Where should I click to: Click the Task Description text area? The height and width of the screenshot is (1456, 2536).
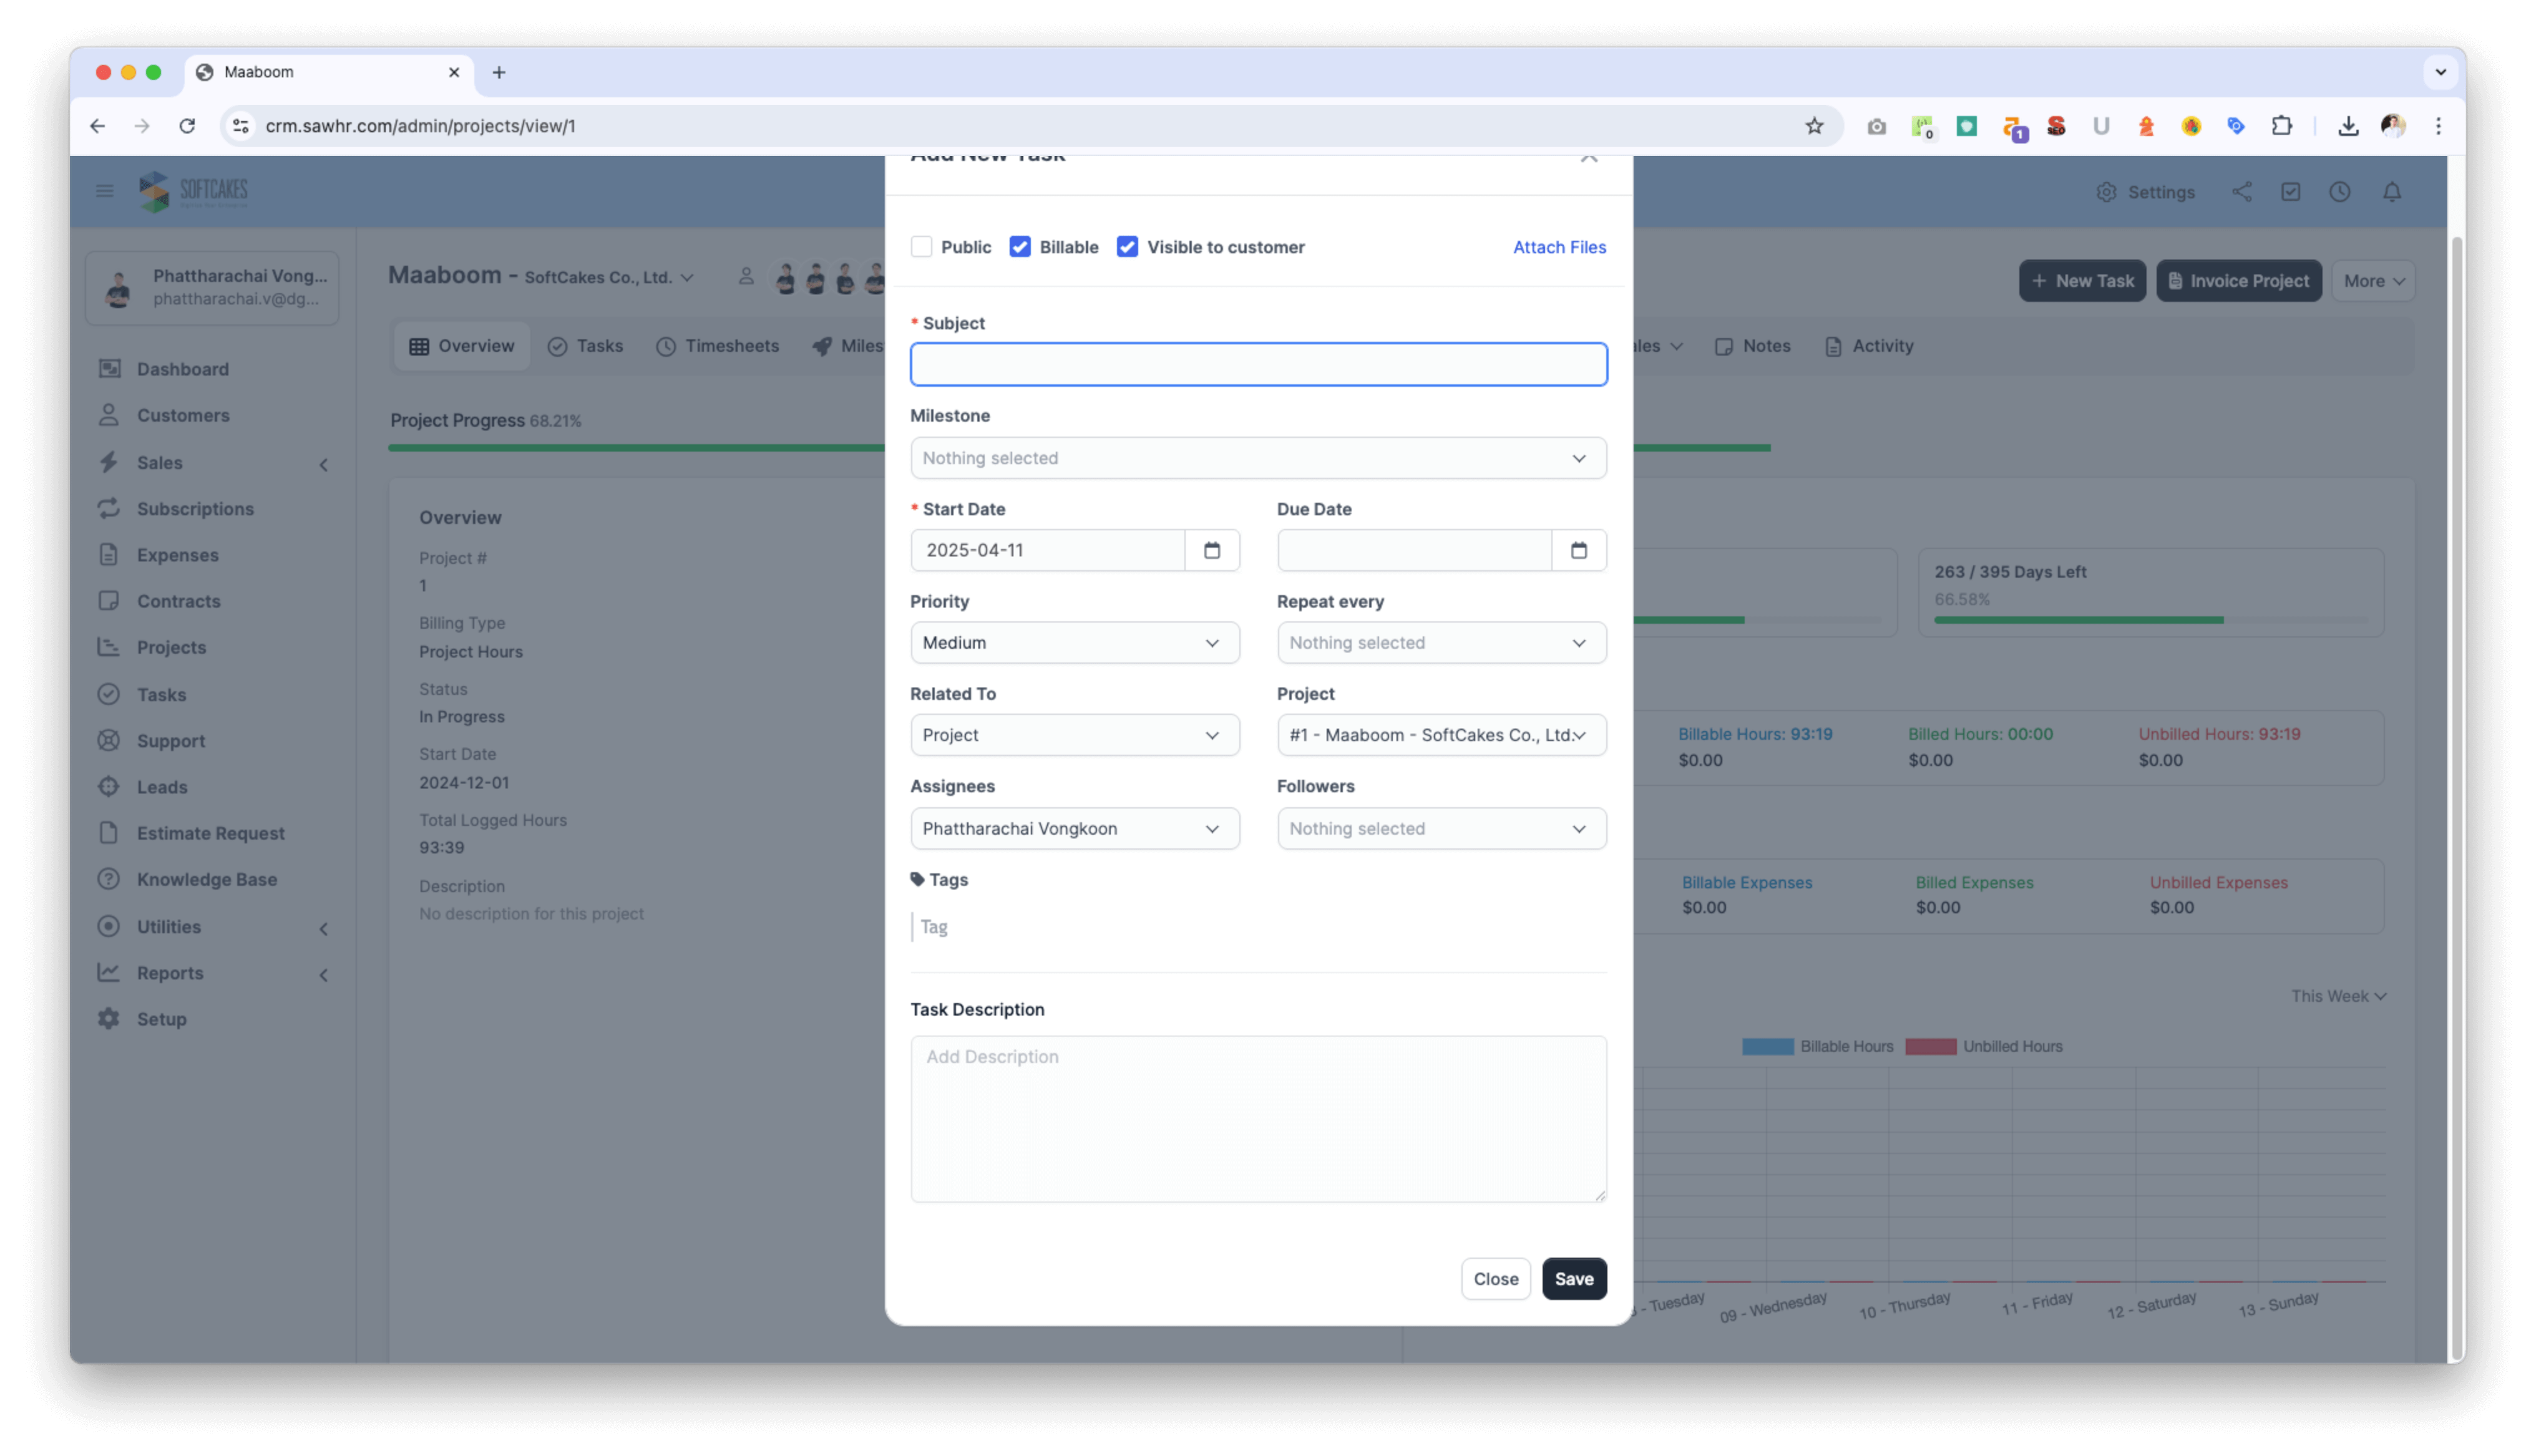(x=1258, y=1119)
